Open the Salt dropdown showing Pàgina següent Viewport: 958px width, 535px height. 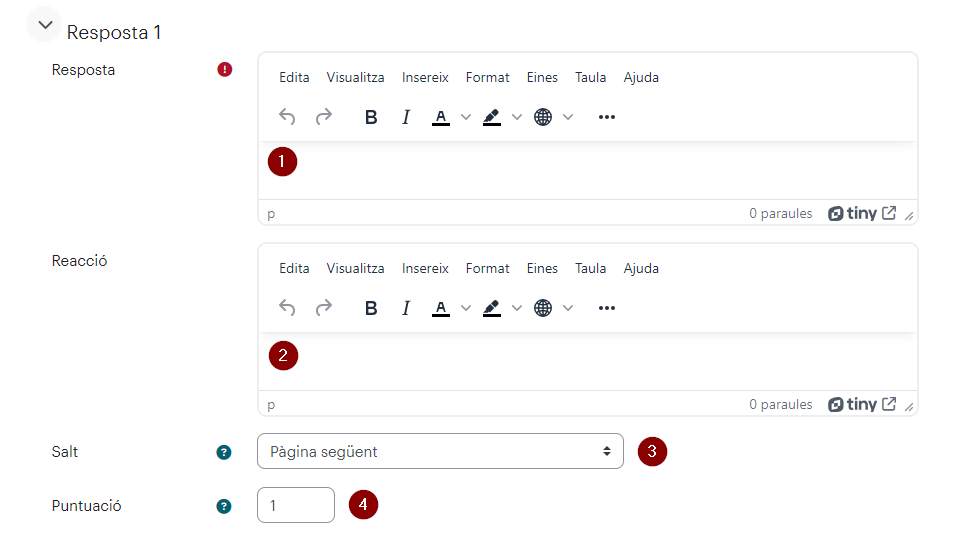(x=441, y=451)
